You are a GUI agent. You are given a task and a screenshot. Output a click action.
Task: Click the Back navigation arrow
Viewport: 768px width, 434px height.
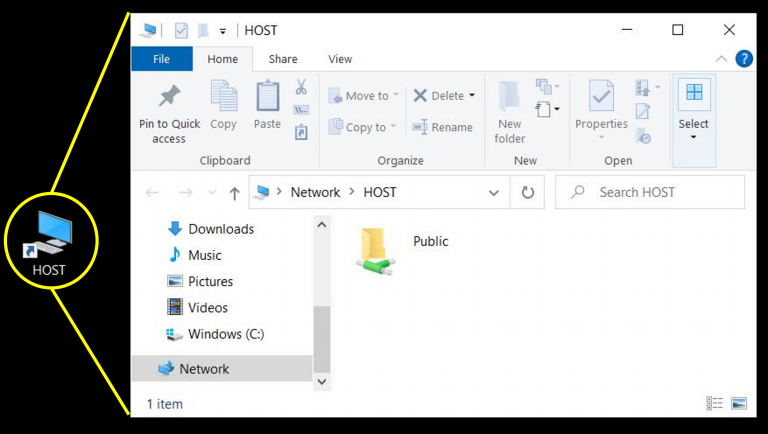[152, 193]
